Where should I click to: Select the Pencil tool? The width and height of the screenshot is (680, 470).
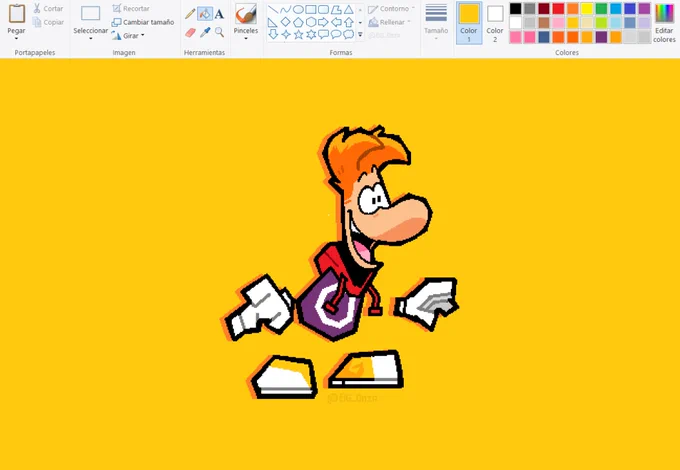[x=190, y=14]
